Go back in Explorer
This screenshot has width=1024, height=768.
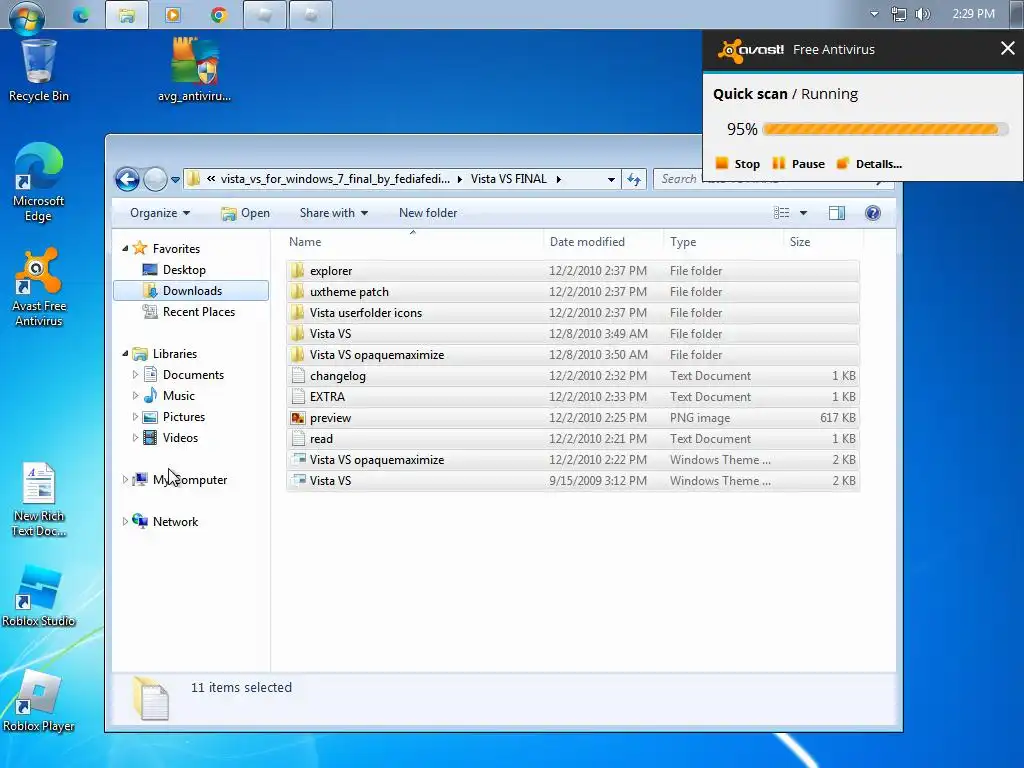(x=127, y=179)
